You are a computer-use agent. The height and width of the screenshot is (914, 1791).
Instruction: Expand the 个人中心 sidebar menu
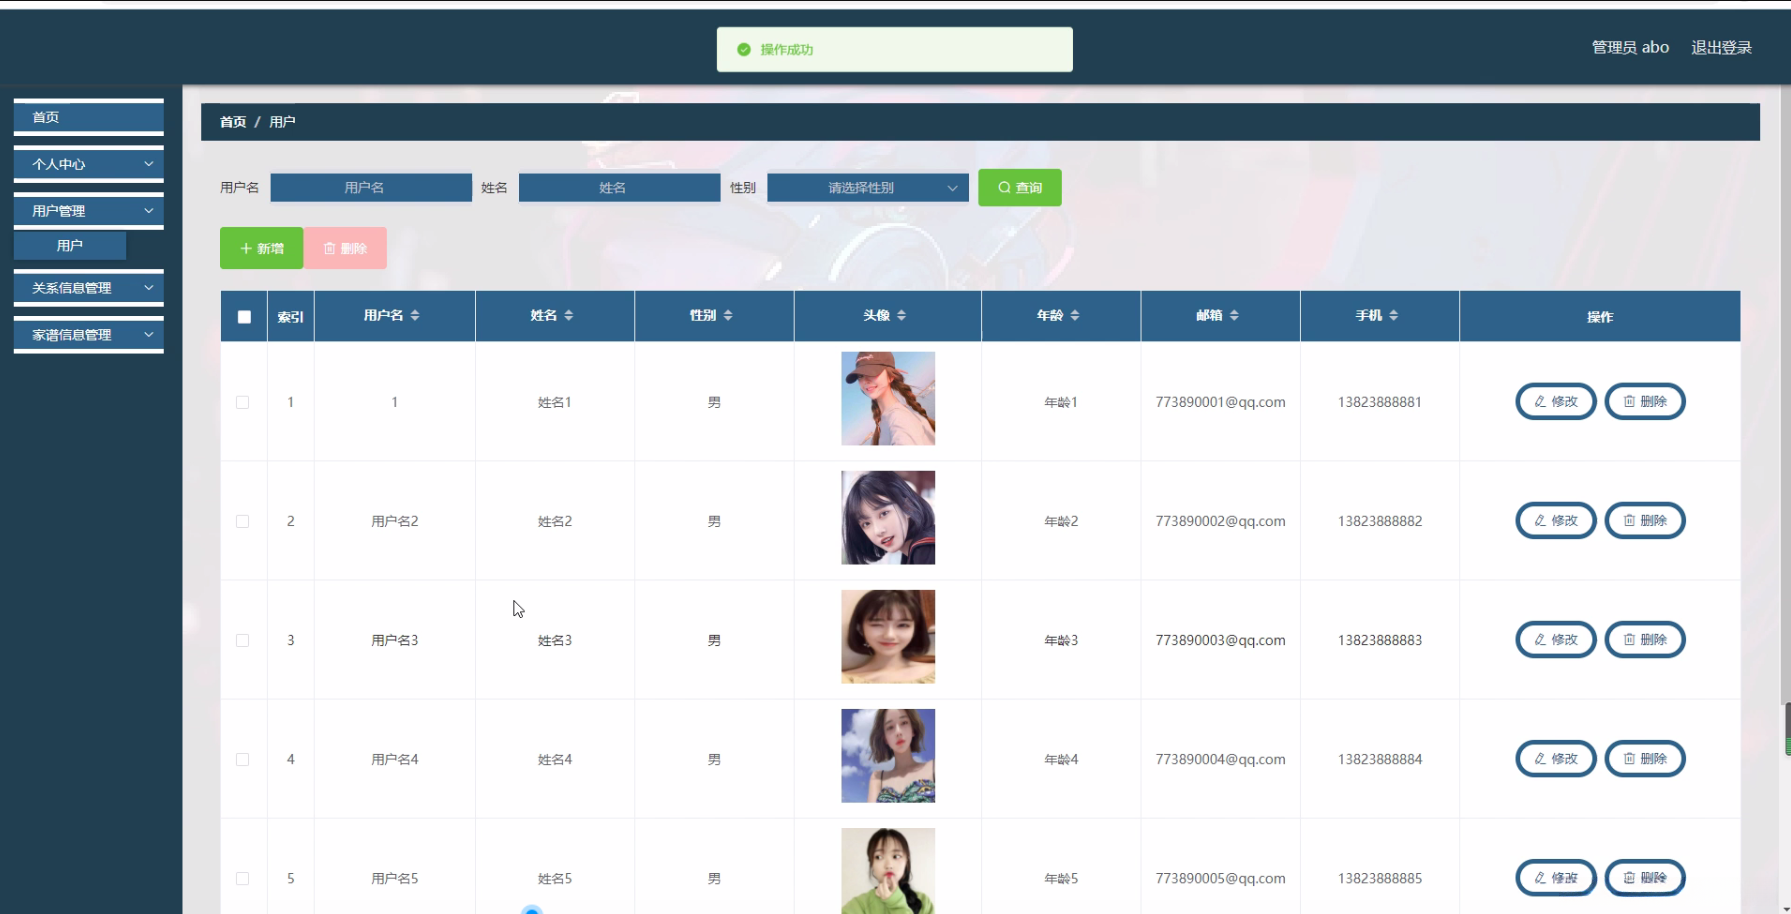click(x=89, y=164)
